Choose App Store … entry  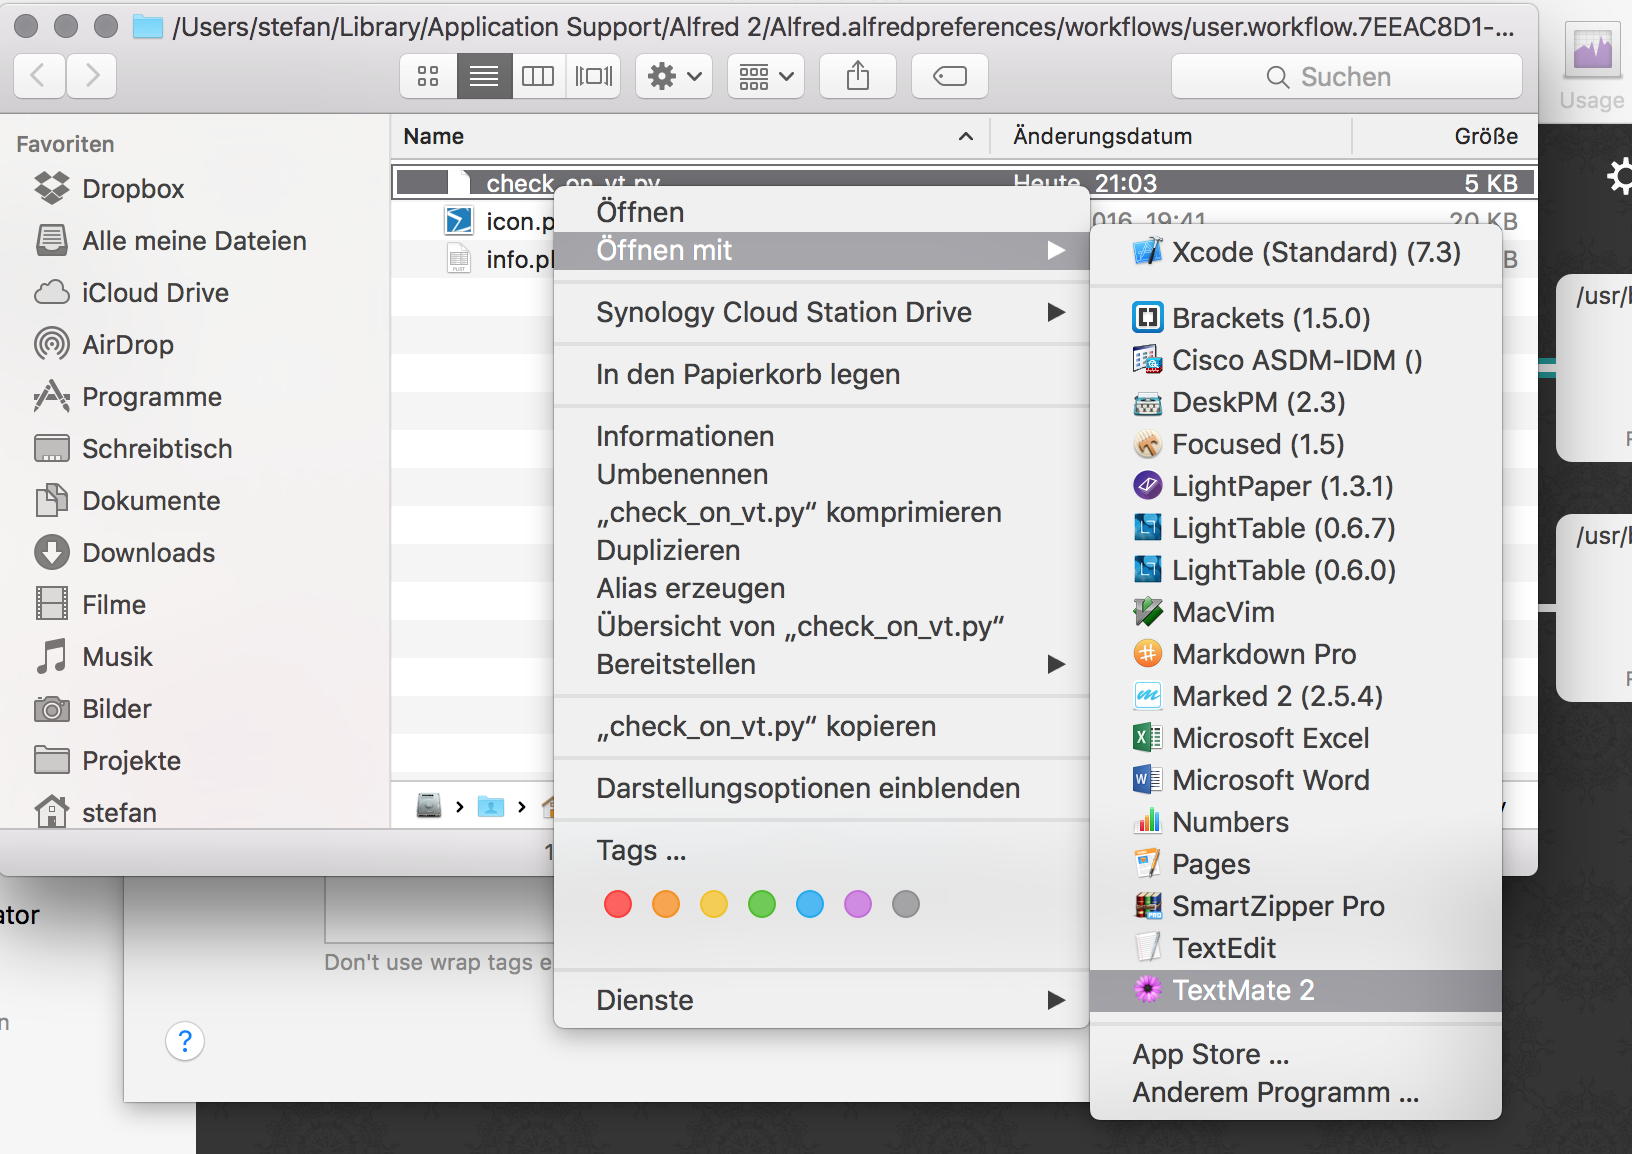coord(1296,1054)
